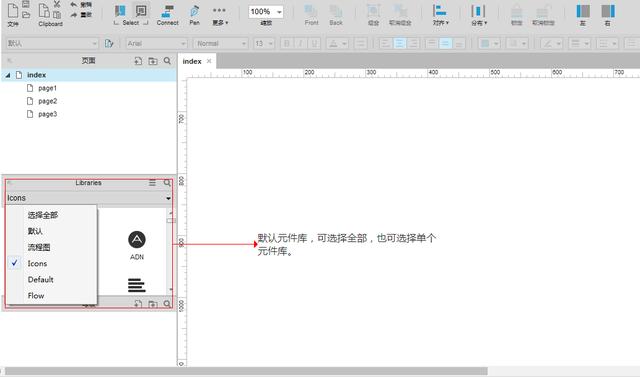This screenshot has width=640, height=377.
Task: Open the Normal font weight dropdown
Action: [x=221, y=43]
